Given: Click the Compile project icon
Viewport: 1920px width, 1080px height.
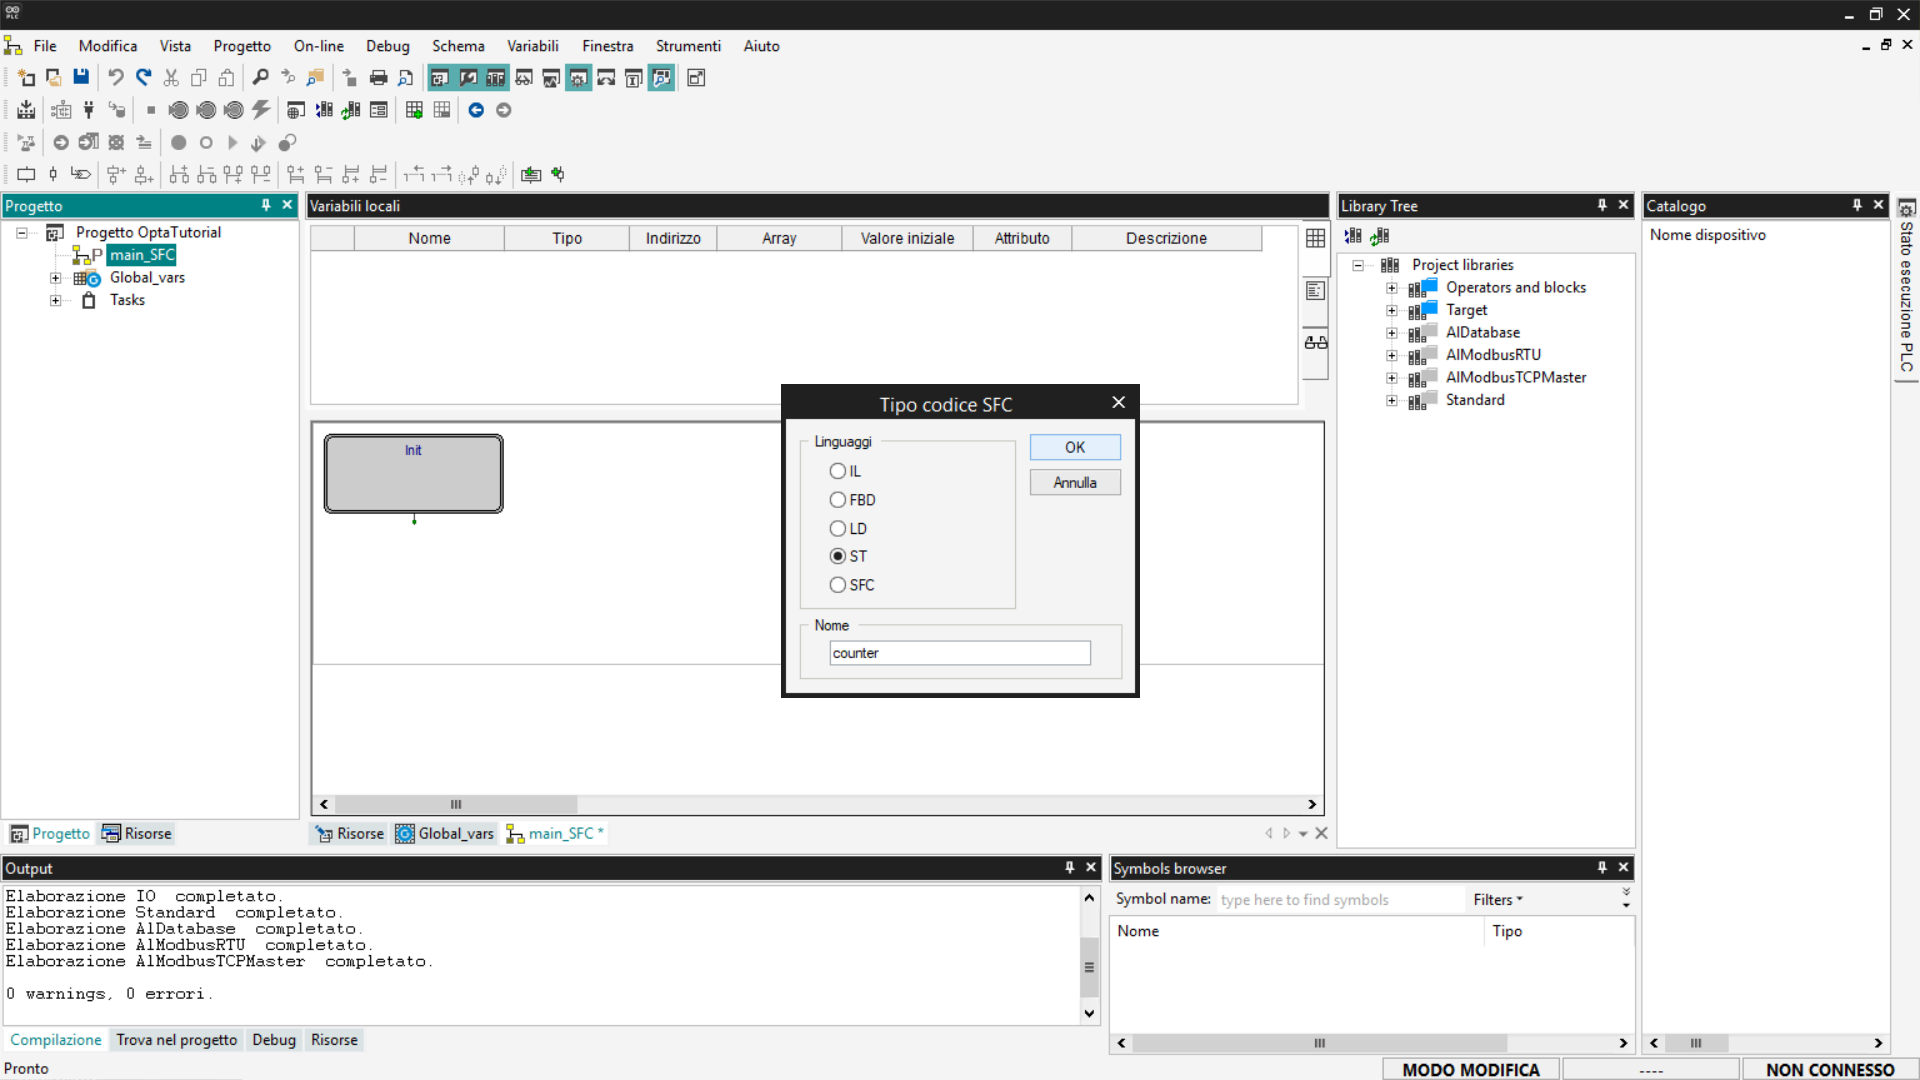Looking at the screenshot, I should point(26,110).
